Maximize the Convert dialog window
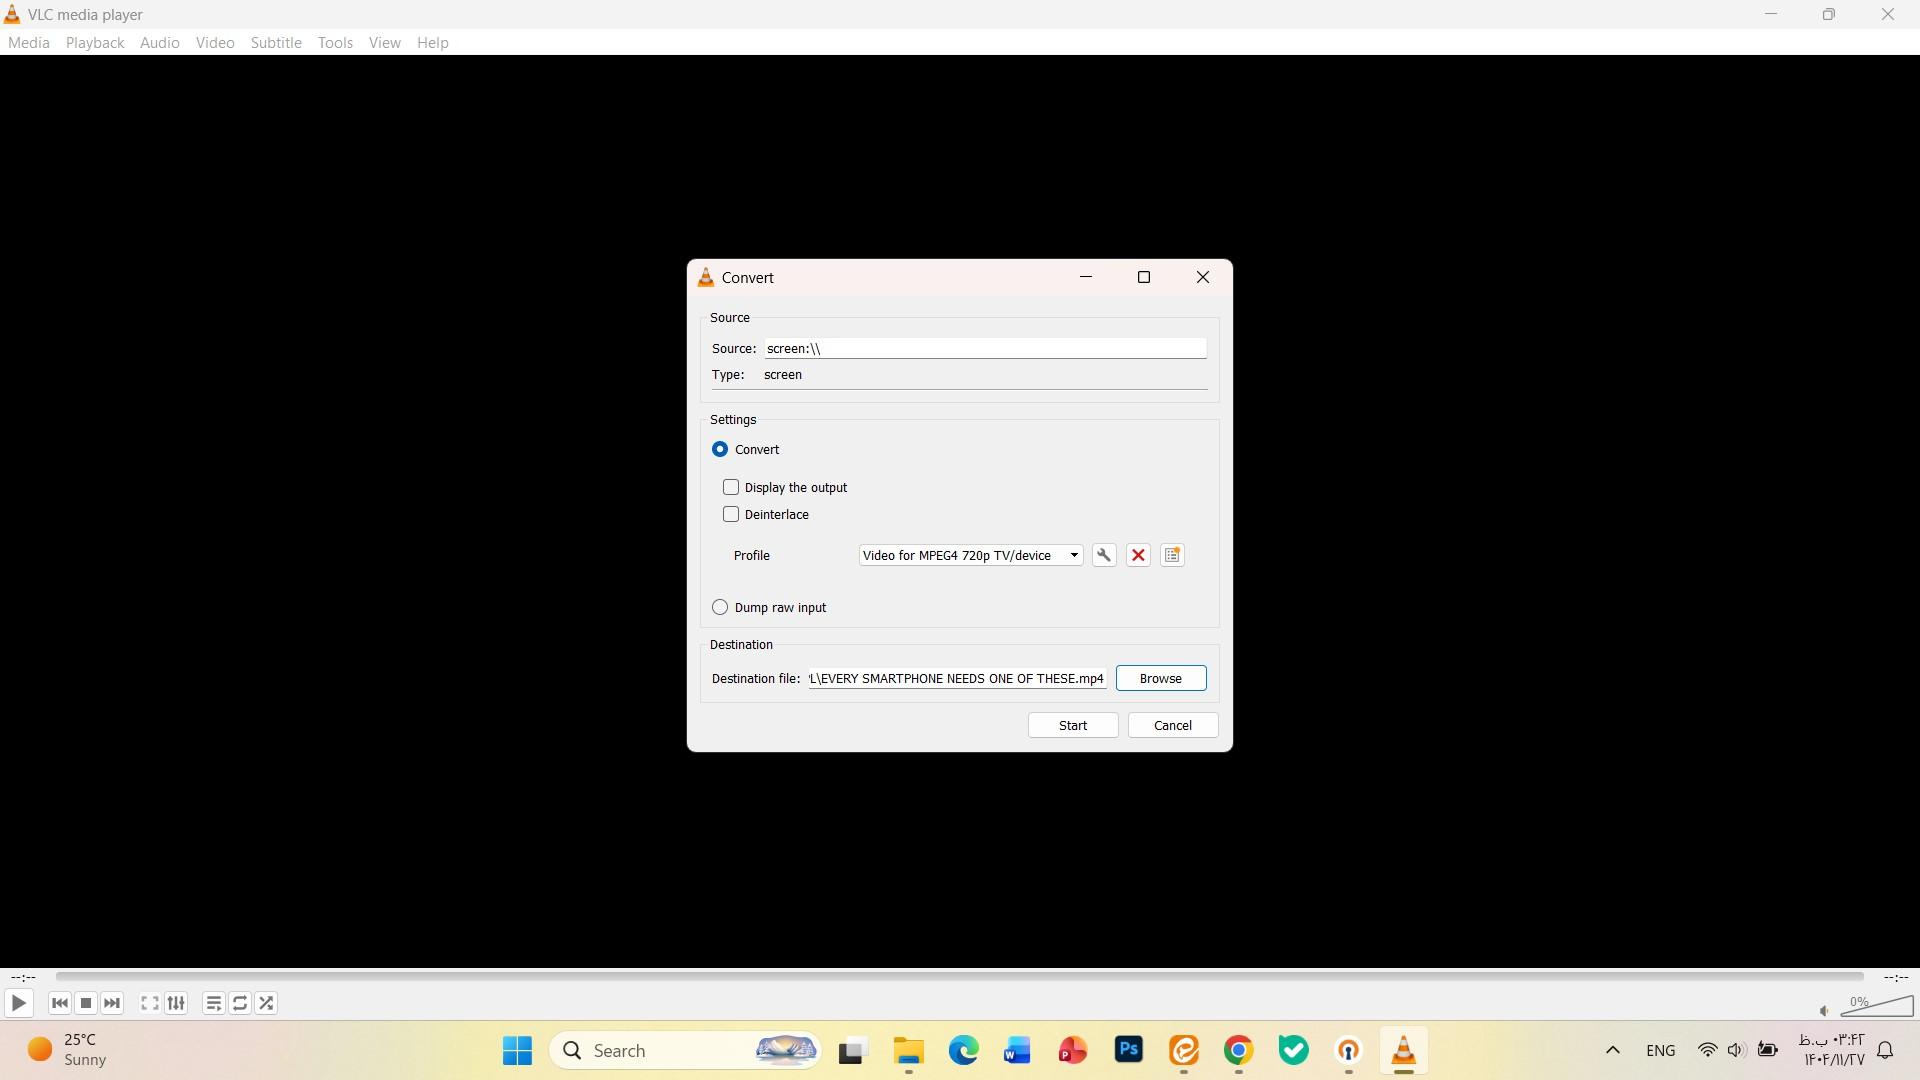The image size is (1920, 1080). click(x=1144, y=277)
